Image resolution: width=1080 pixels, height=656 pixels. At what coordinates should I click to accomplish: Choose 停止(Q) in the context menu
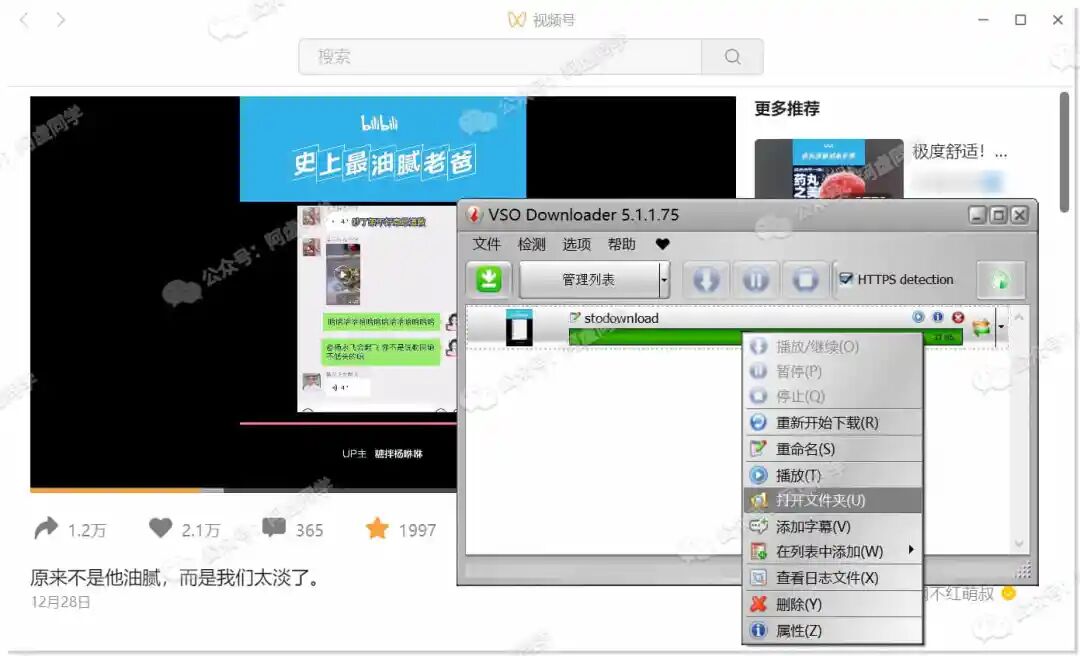pyautogui.click(x=833, y=396)
